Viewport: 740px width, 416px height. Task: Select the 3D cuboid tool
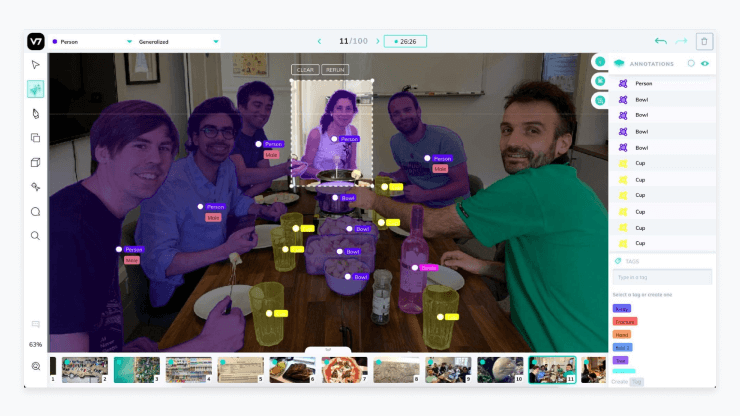pyautogui.click(x=35, y=162)
